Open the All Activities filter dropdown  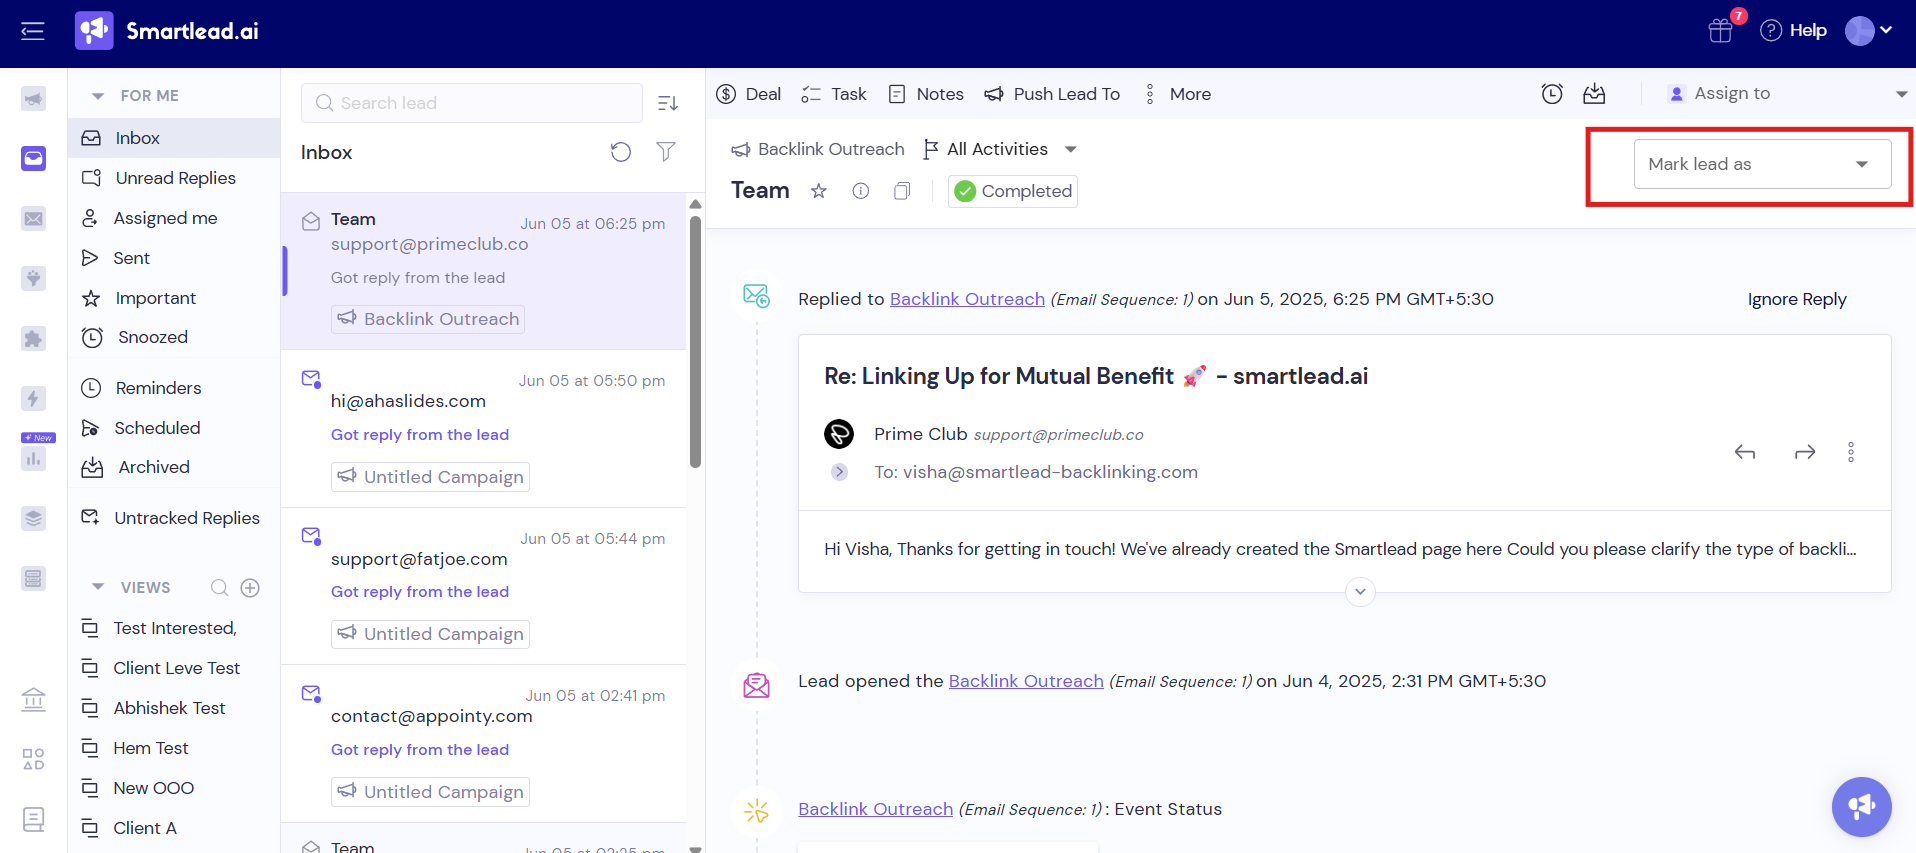[x=999, y=149]
